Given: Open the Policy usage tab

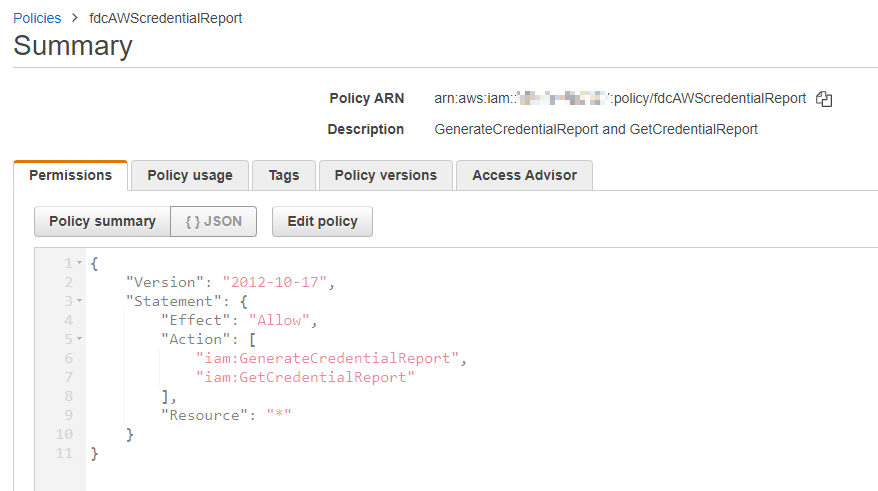Looking at the screenshot, I should pyautogui.click(x=190, y=175).
